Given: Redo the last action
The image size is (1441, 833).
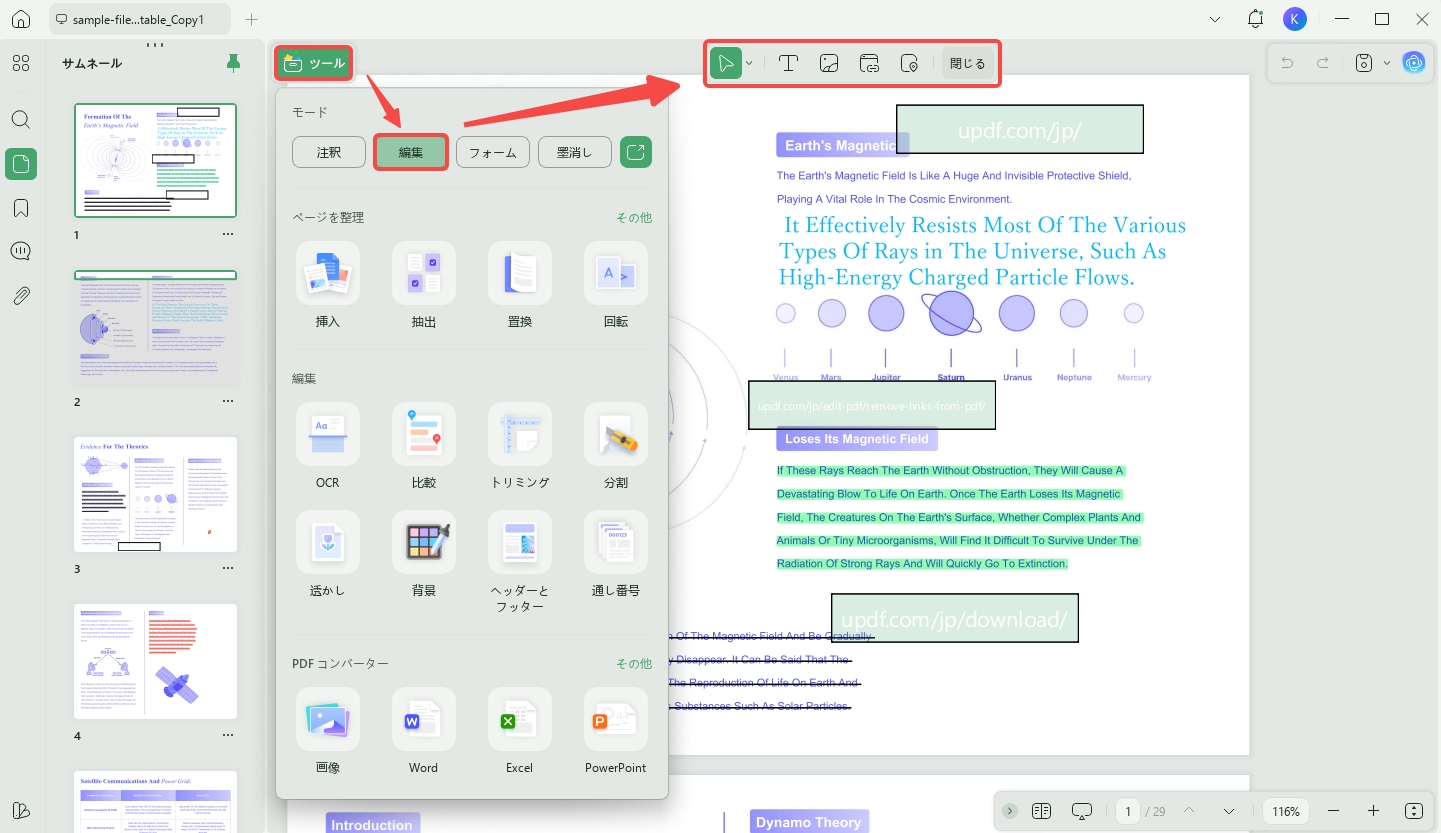Looking at the screenshot, I should [1323, 63].
